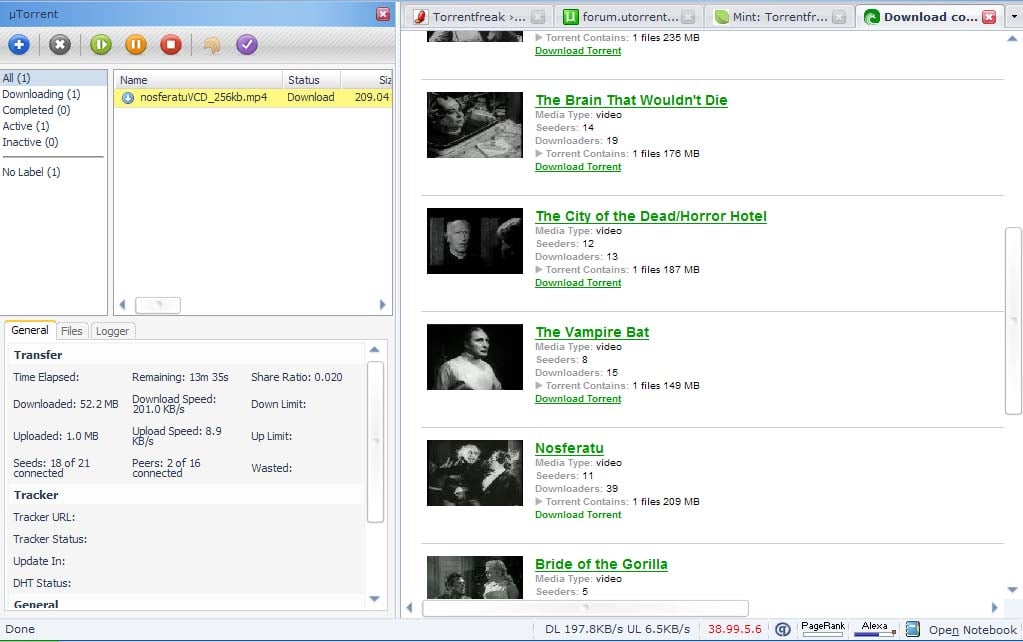
Task: Click the Torrentfreak tab favicon
Action: click(x=421, y=17)
